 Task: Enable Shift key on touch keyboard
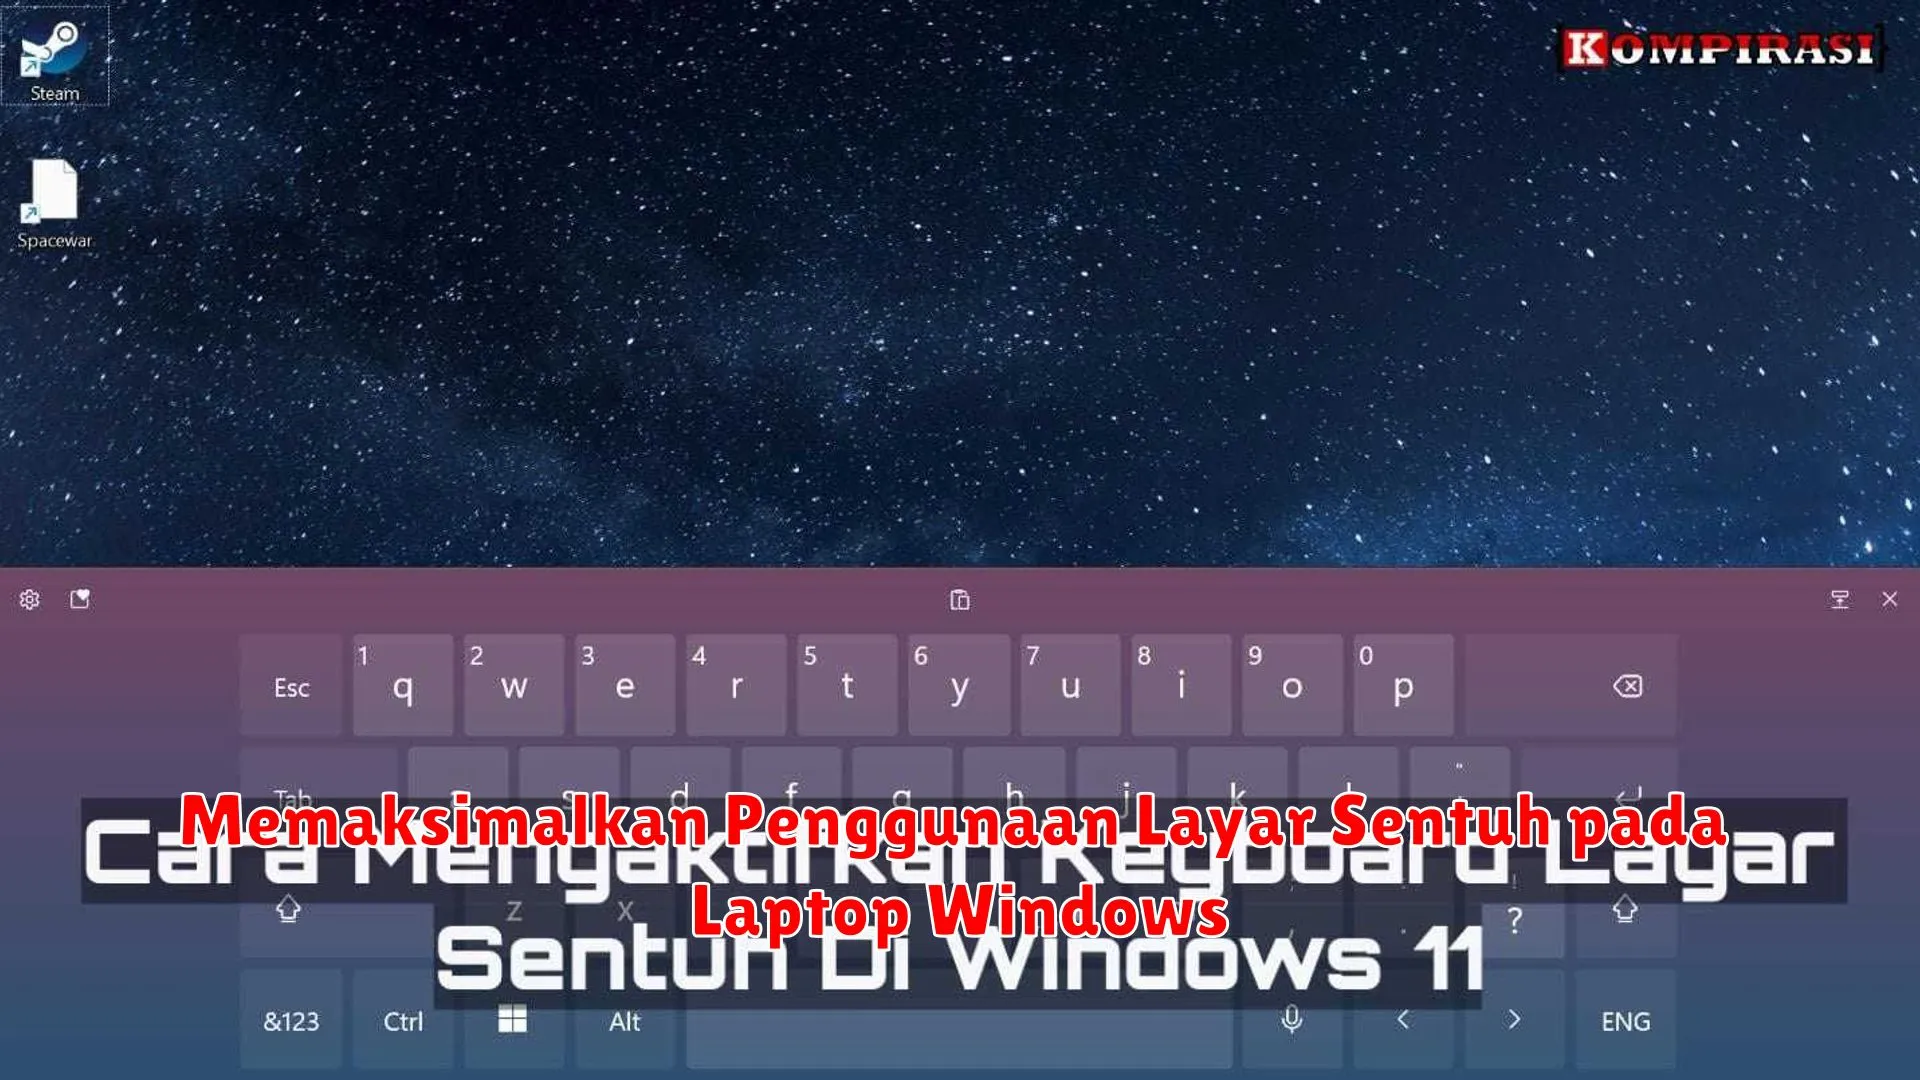pyautogui.click(x=290, y=910)
